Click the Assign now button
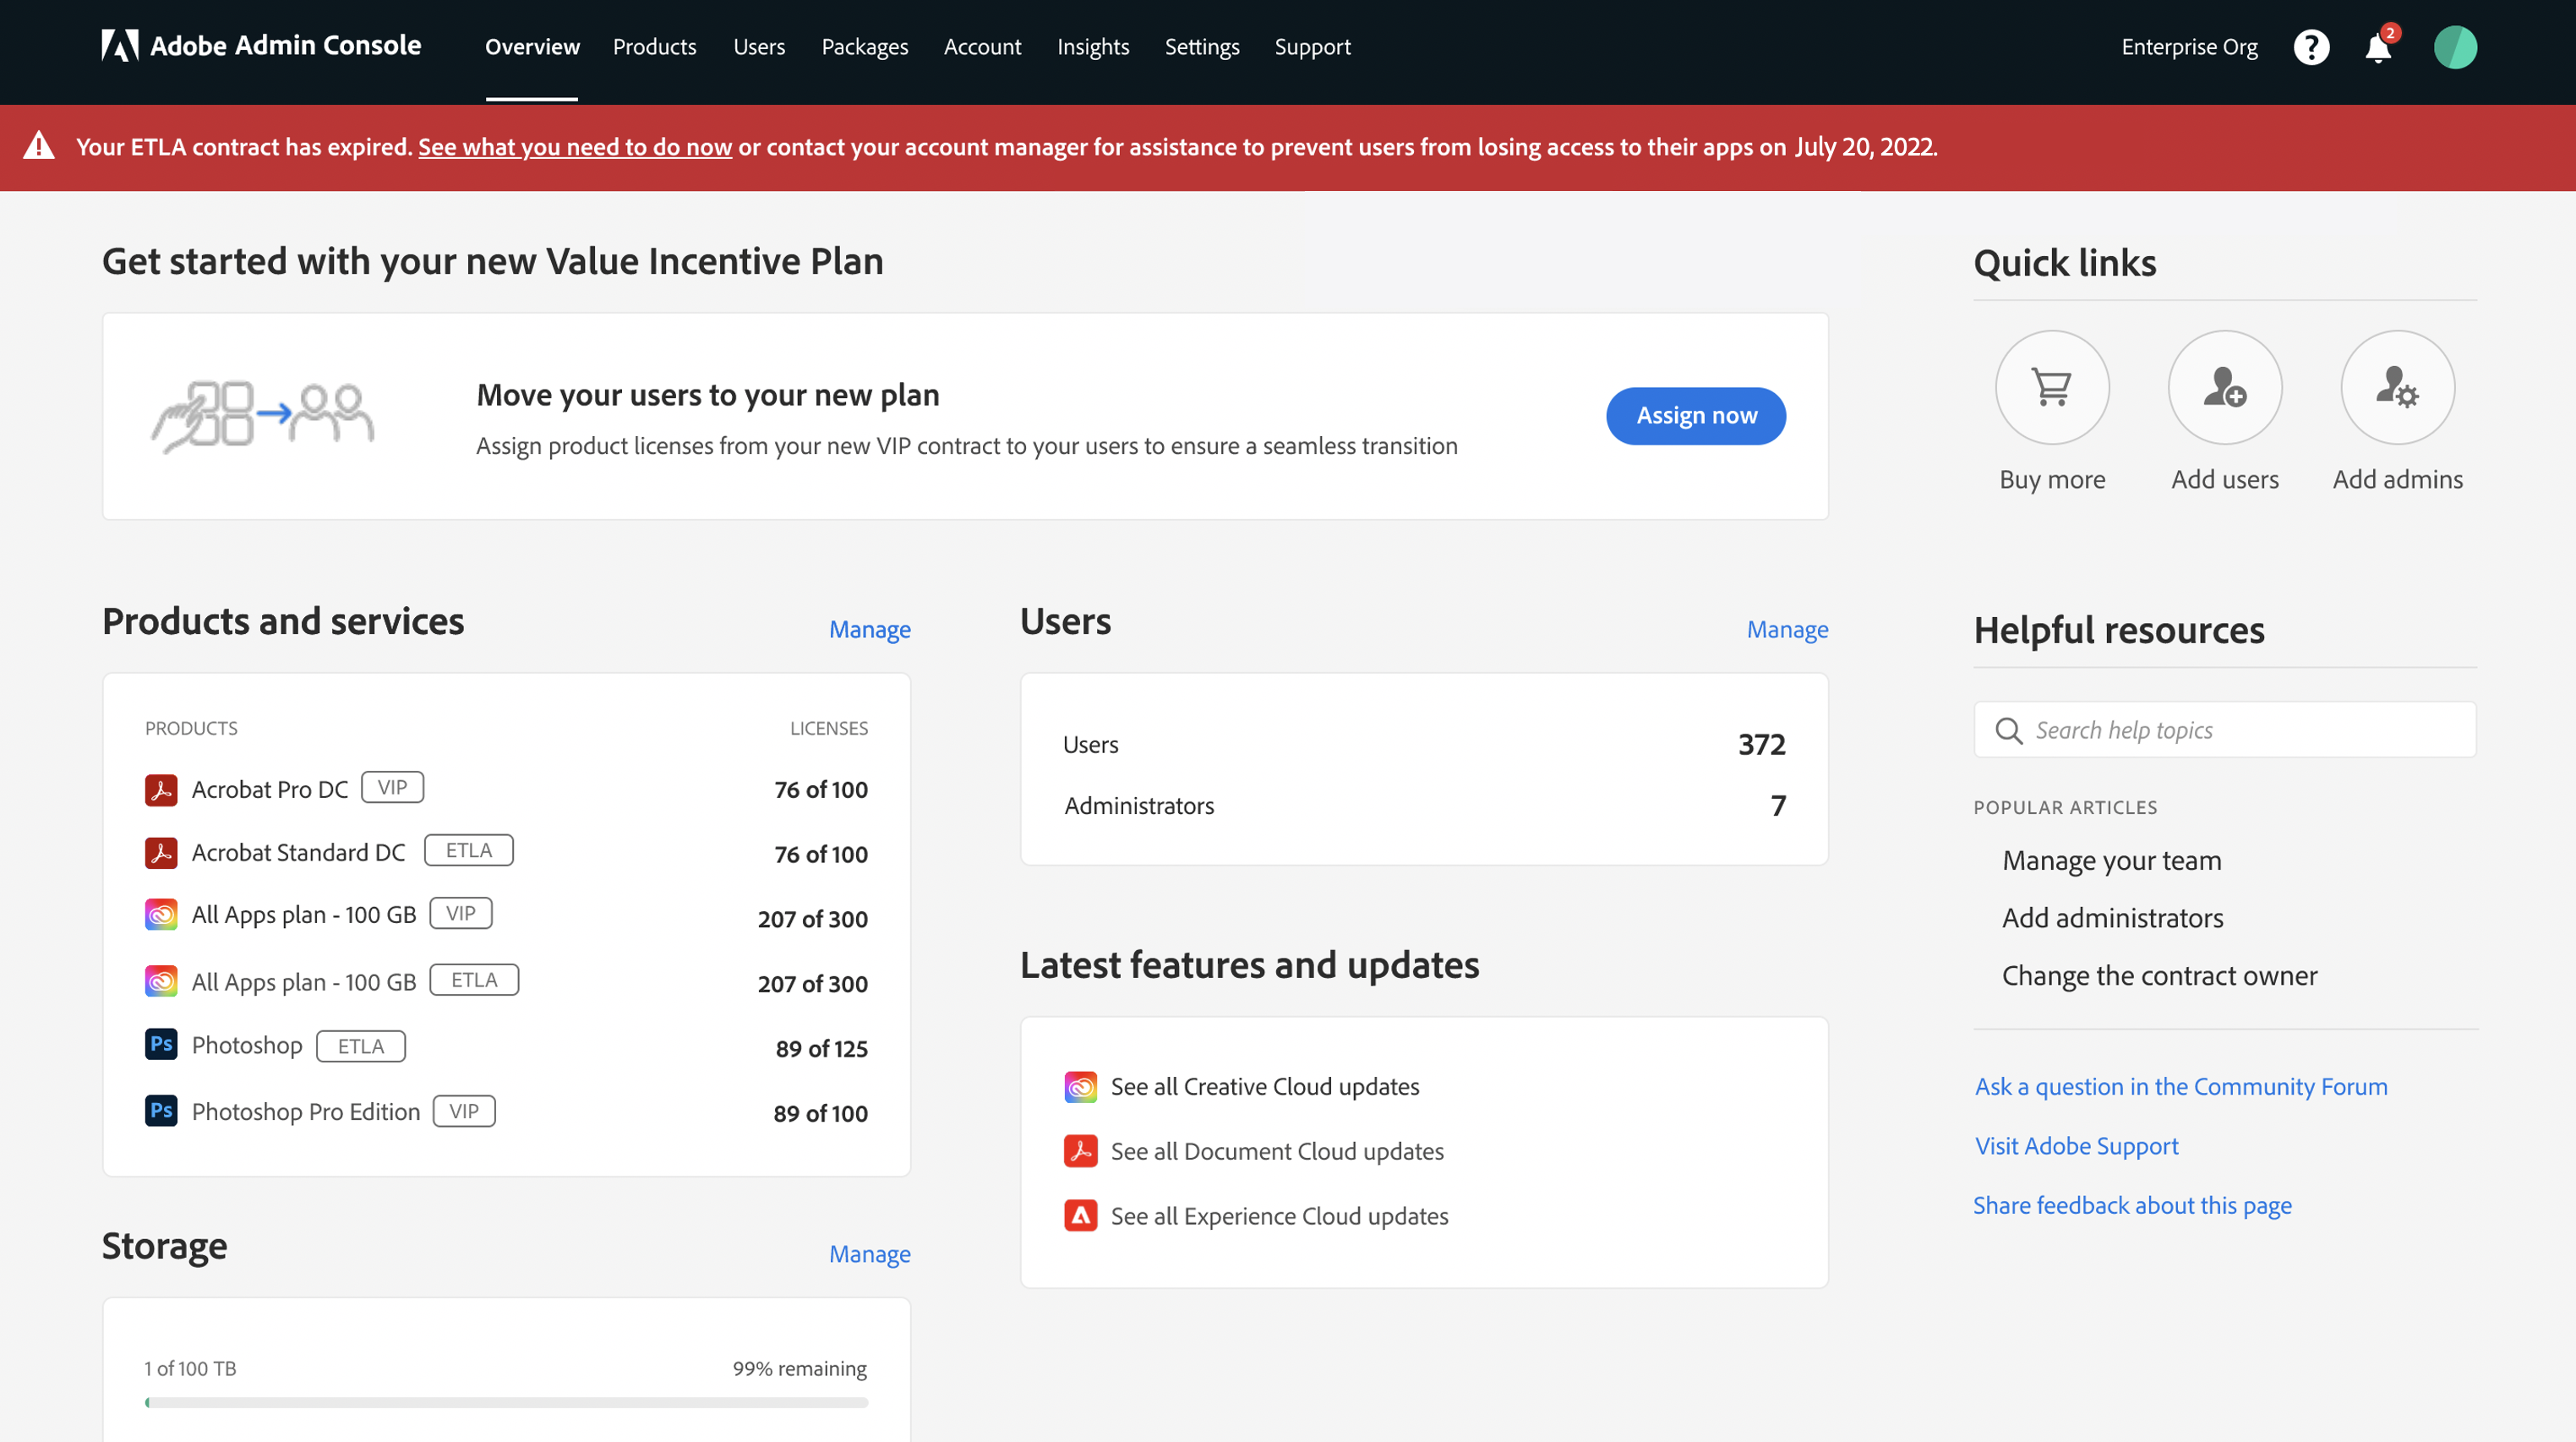 pos(1695,415)
